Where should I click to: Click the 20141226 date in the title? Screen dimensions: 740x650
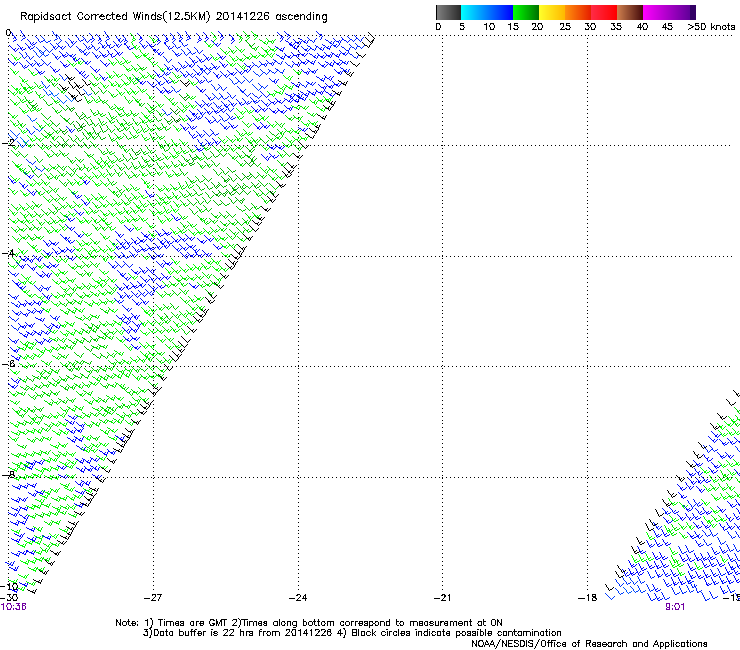(x=242, y=16)
